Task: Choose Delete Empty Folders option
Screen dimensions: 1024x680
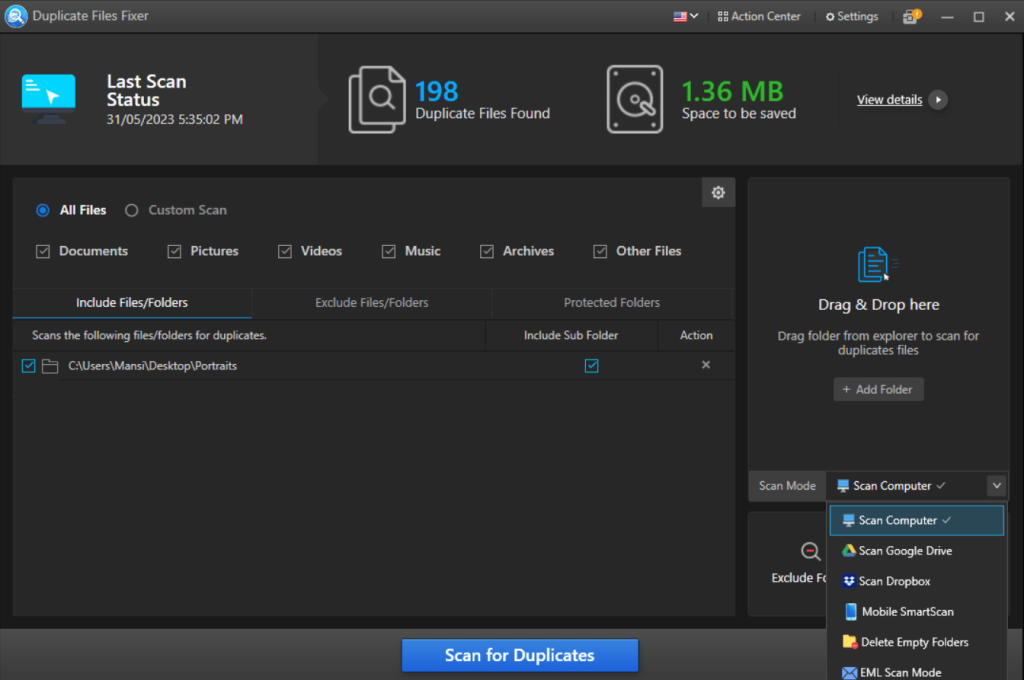Action: pos(916,643)
